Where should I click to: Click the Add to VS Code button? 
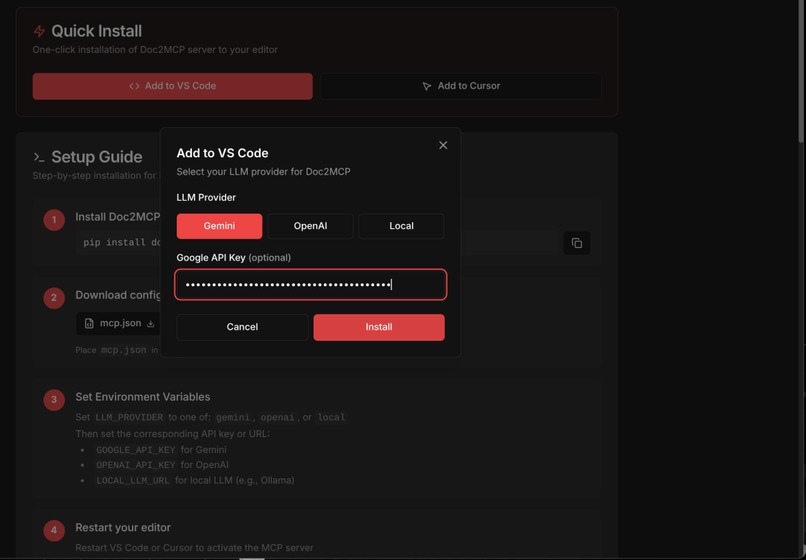173,86
